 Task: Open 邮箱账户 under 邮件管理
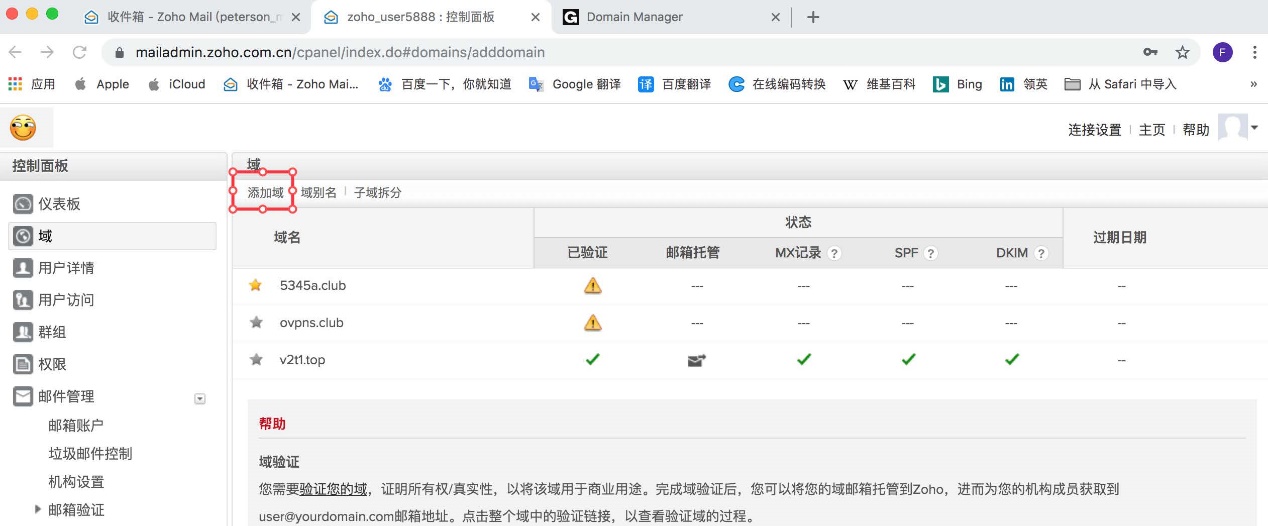click(76, 425)
